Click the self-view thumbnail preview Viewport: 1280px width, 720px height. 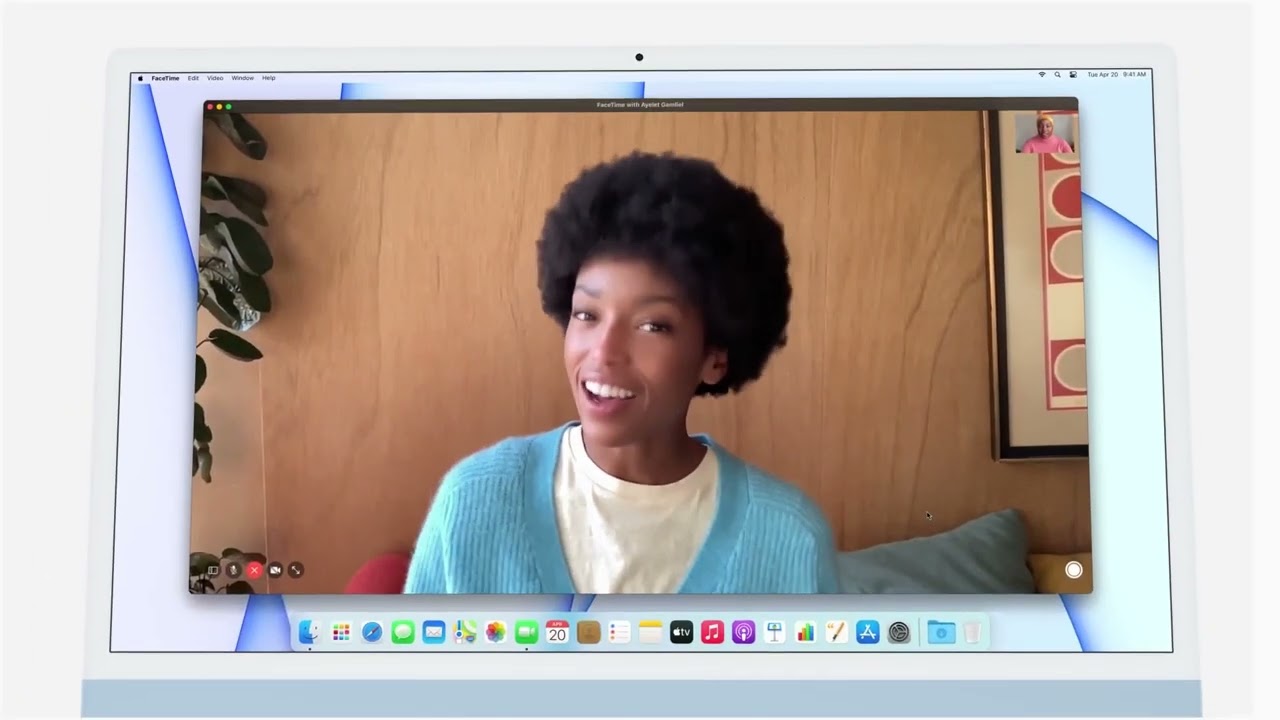point(1046,133)
